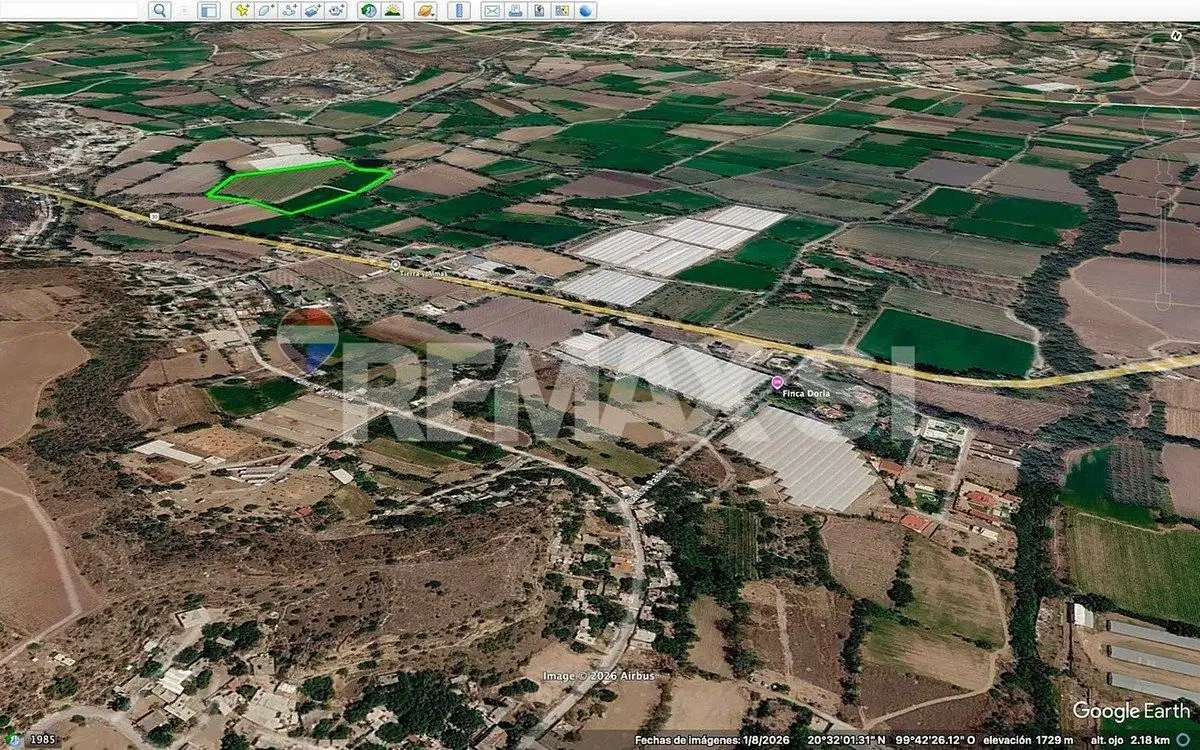Open the ruler measuring tool
This screenshot has width=1200, height=750.
[459, 10]
